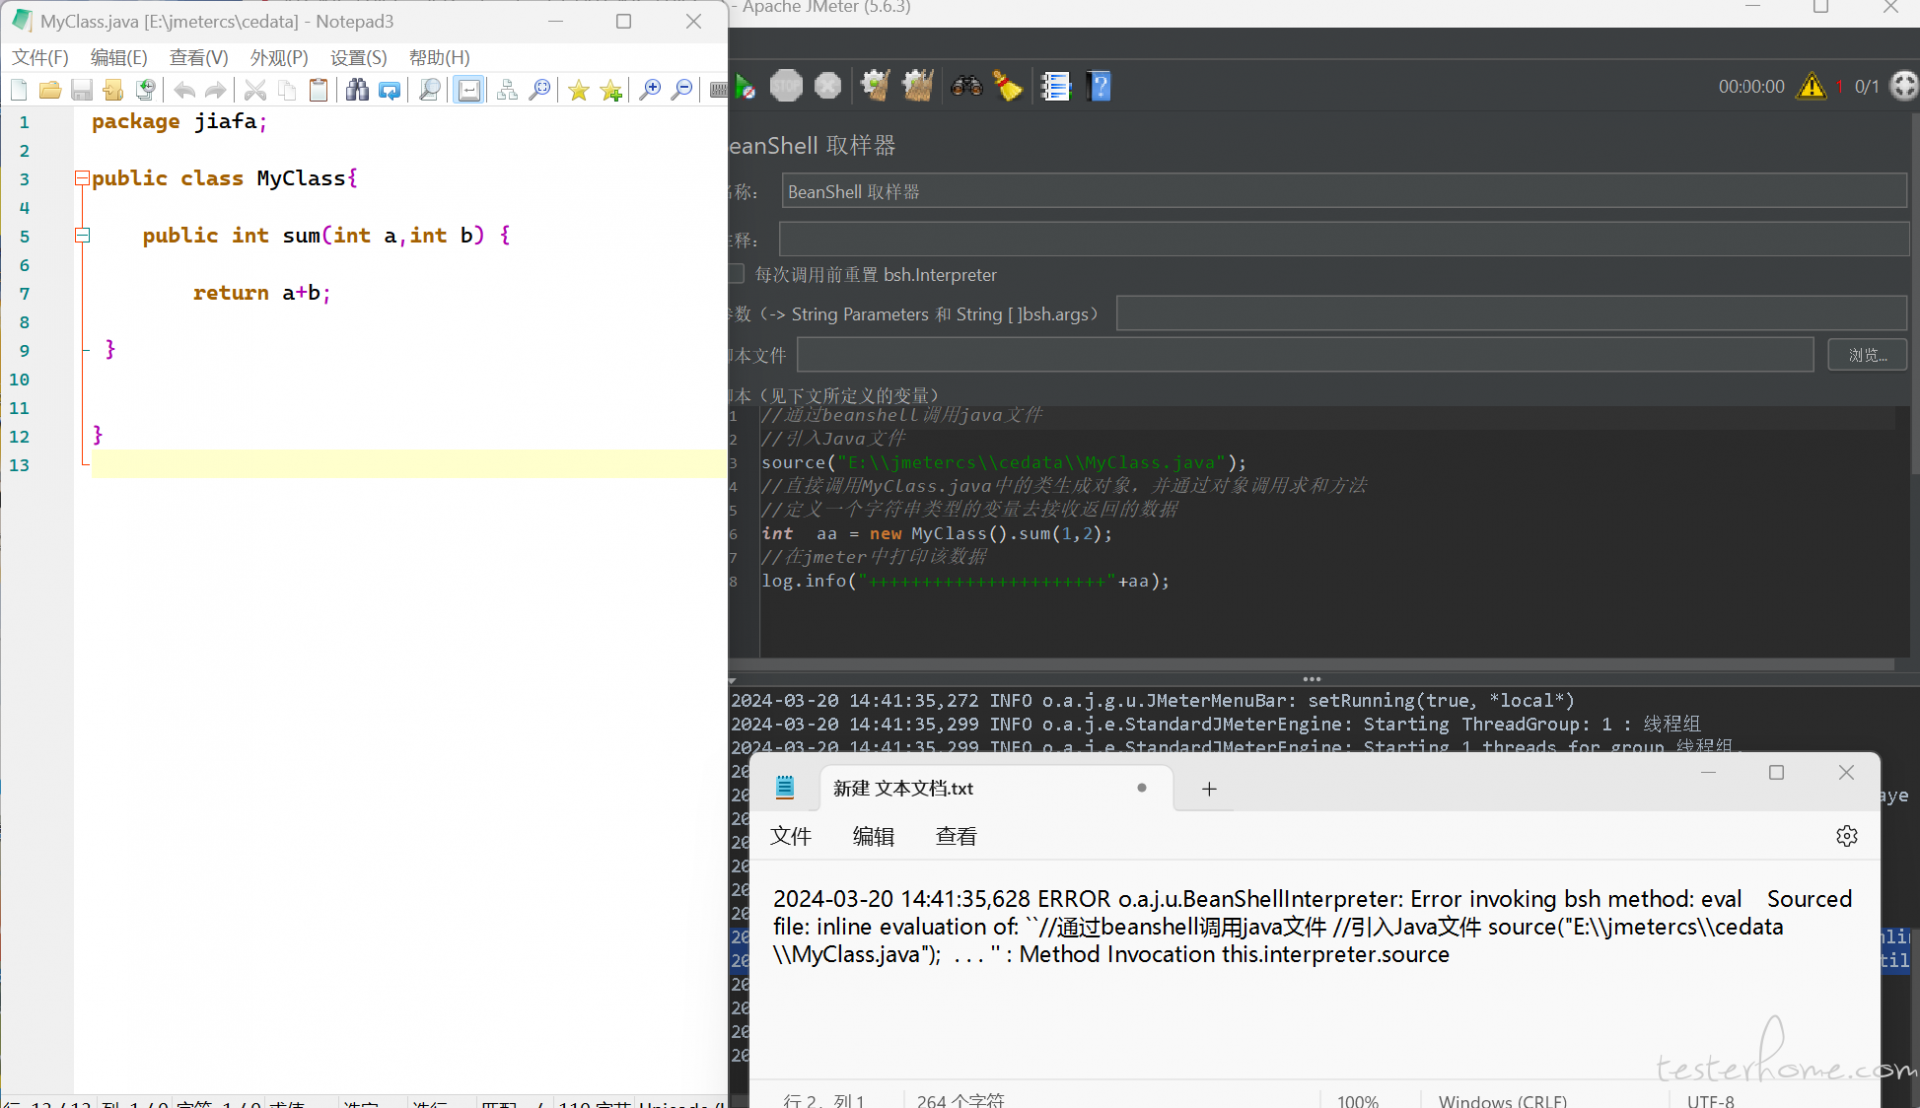Click line number 13 in Notepad3 gutter
1920x1108 pixels.
point(20,465)
